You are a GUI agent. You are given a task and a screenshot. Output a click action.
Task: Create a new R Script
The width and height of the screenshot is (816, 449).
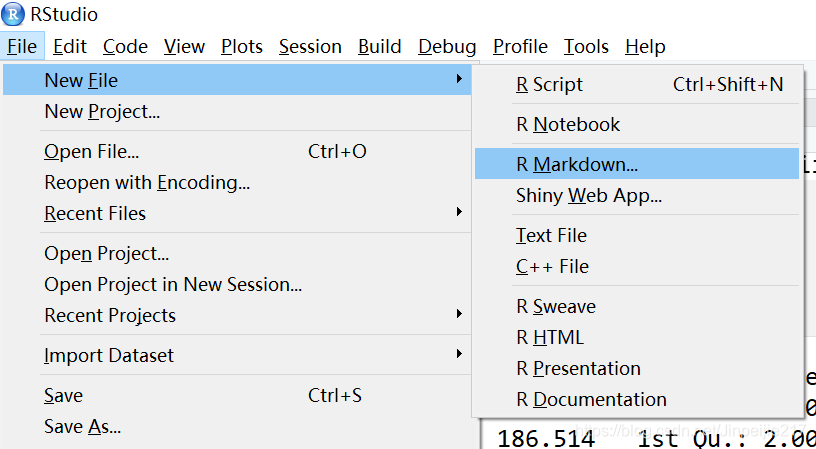tap(637, 84)
